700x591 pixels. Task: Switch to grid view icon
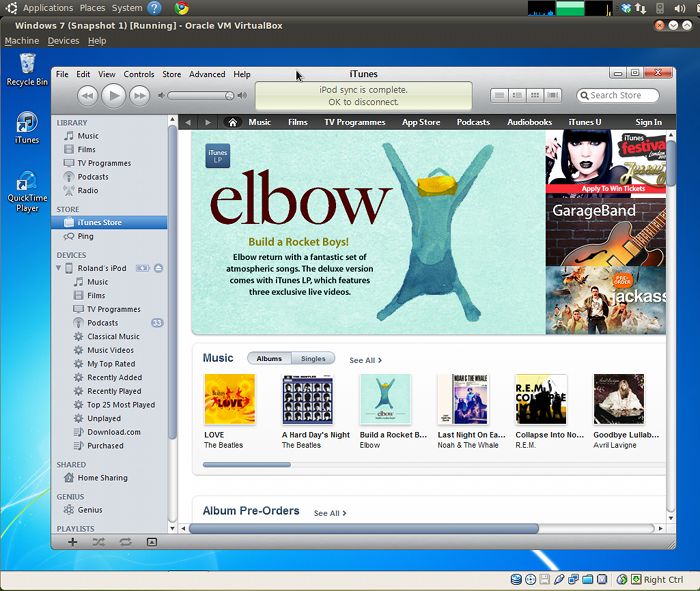(x=535, y=95)
